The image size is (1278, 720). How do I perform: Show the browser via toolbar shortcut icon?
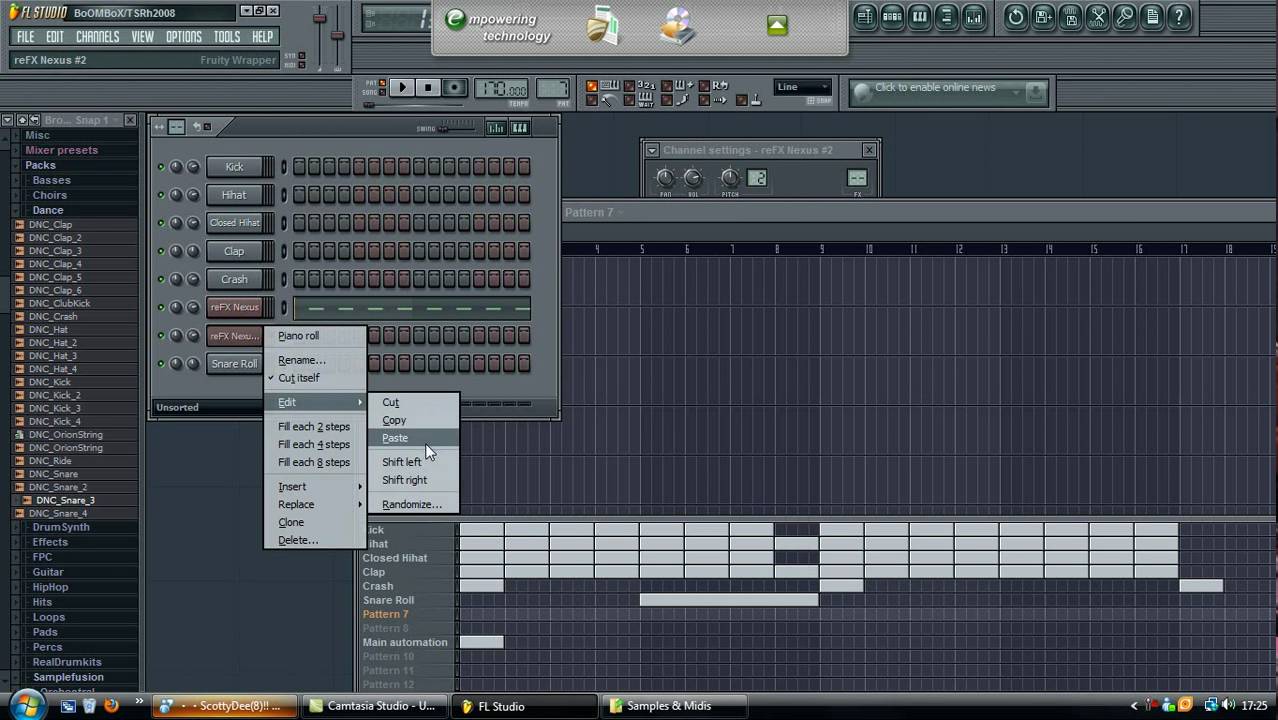coord(946,16)
